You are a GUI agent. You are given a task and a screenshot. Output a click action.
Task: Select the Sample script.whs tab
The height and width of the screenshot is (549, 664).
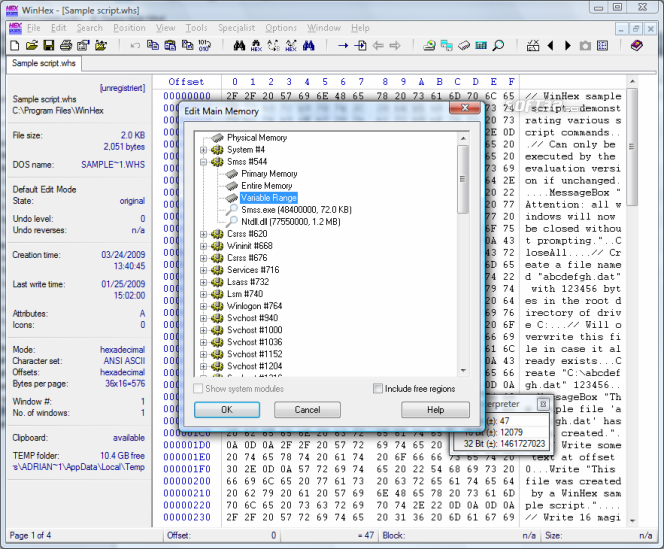click(44, 64)
